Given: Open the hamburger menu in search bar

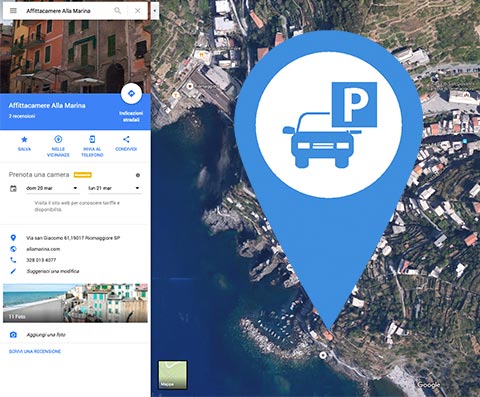Looking at the screenshot, I should (x=13, y=11).
